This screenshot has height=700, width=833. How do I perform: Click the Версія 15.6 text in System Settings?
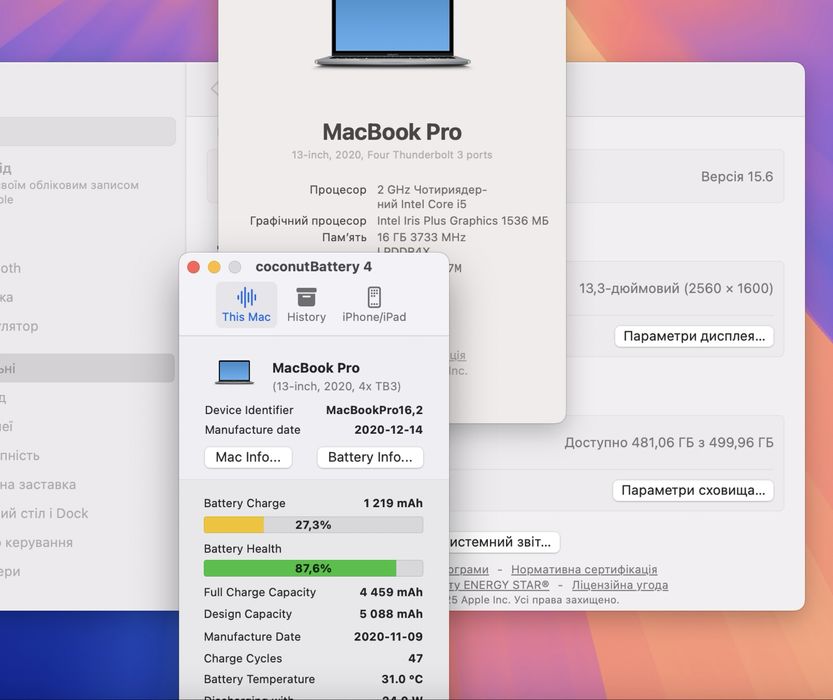[737, 177]
